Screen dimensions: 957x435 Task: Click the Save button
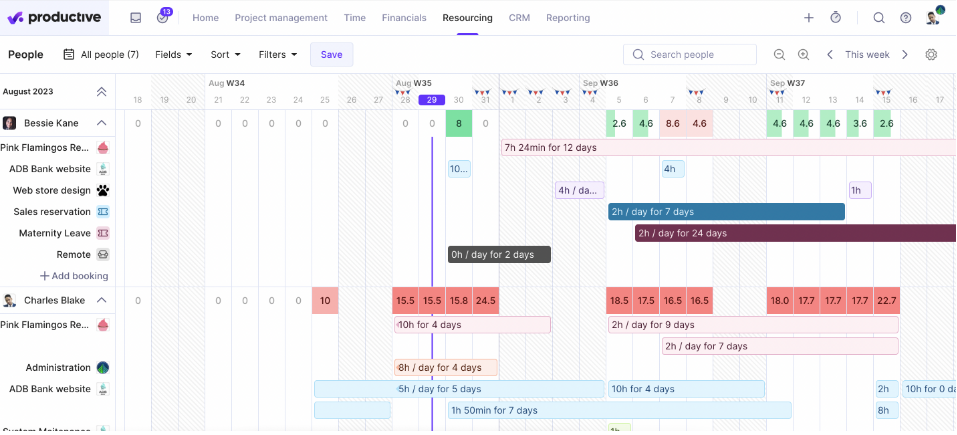point(331,55)
